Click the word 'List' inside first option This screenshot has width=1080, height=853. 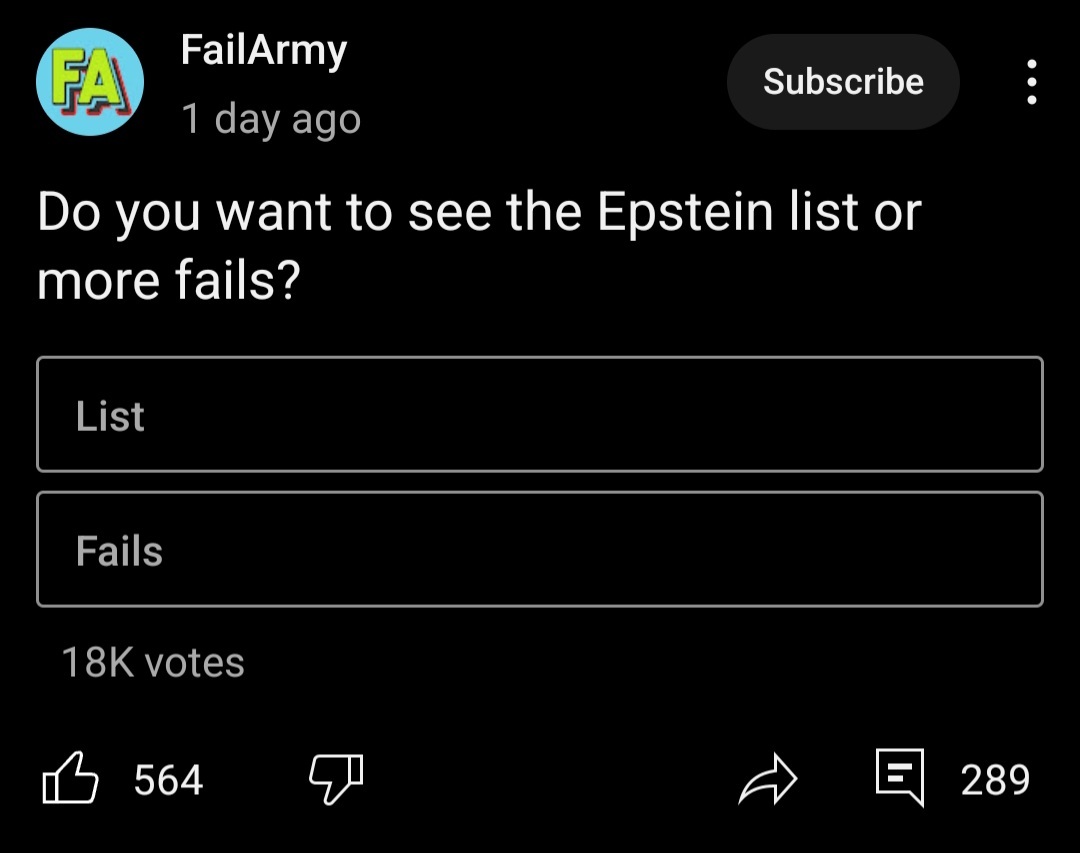(x=110, y=416)
